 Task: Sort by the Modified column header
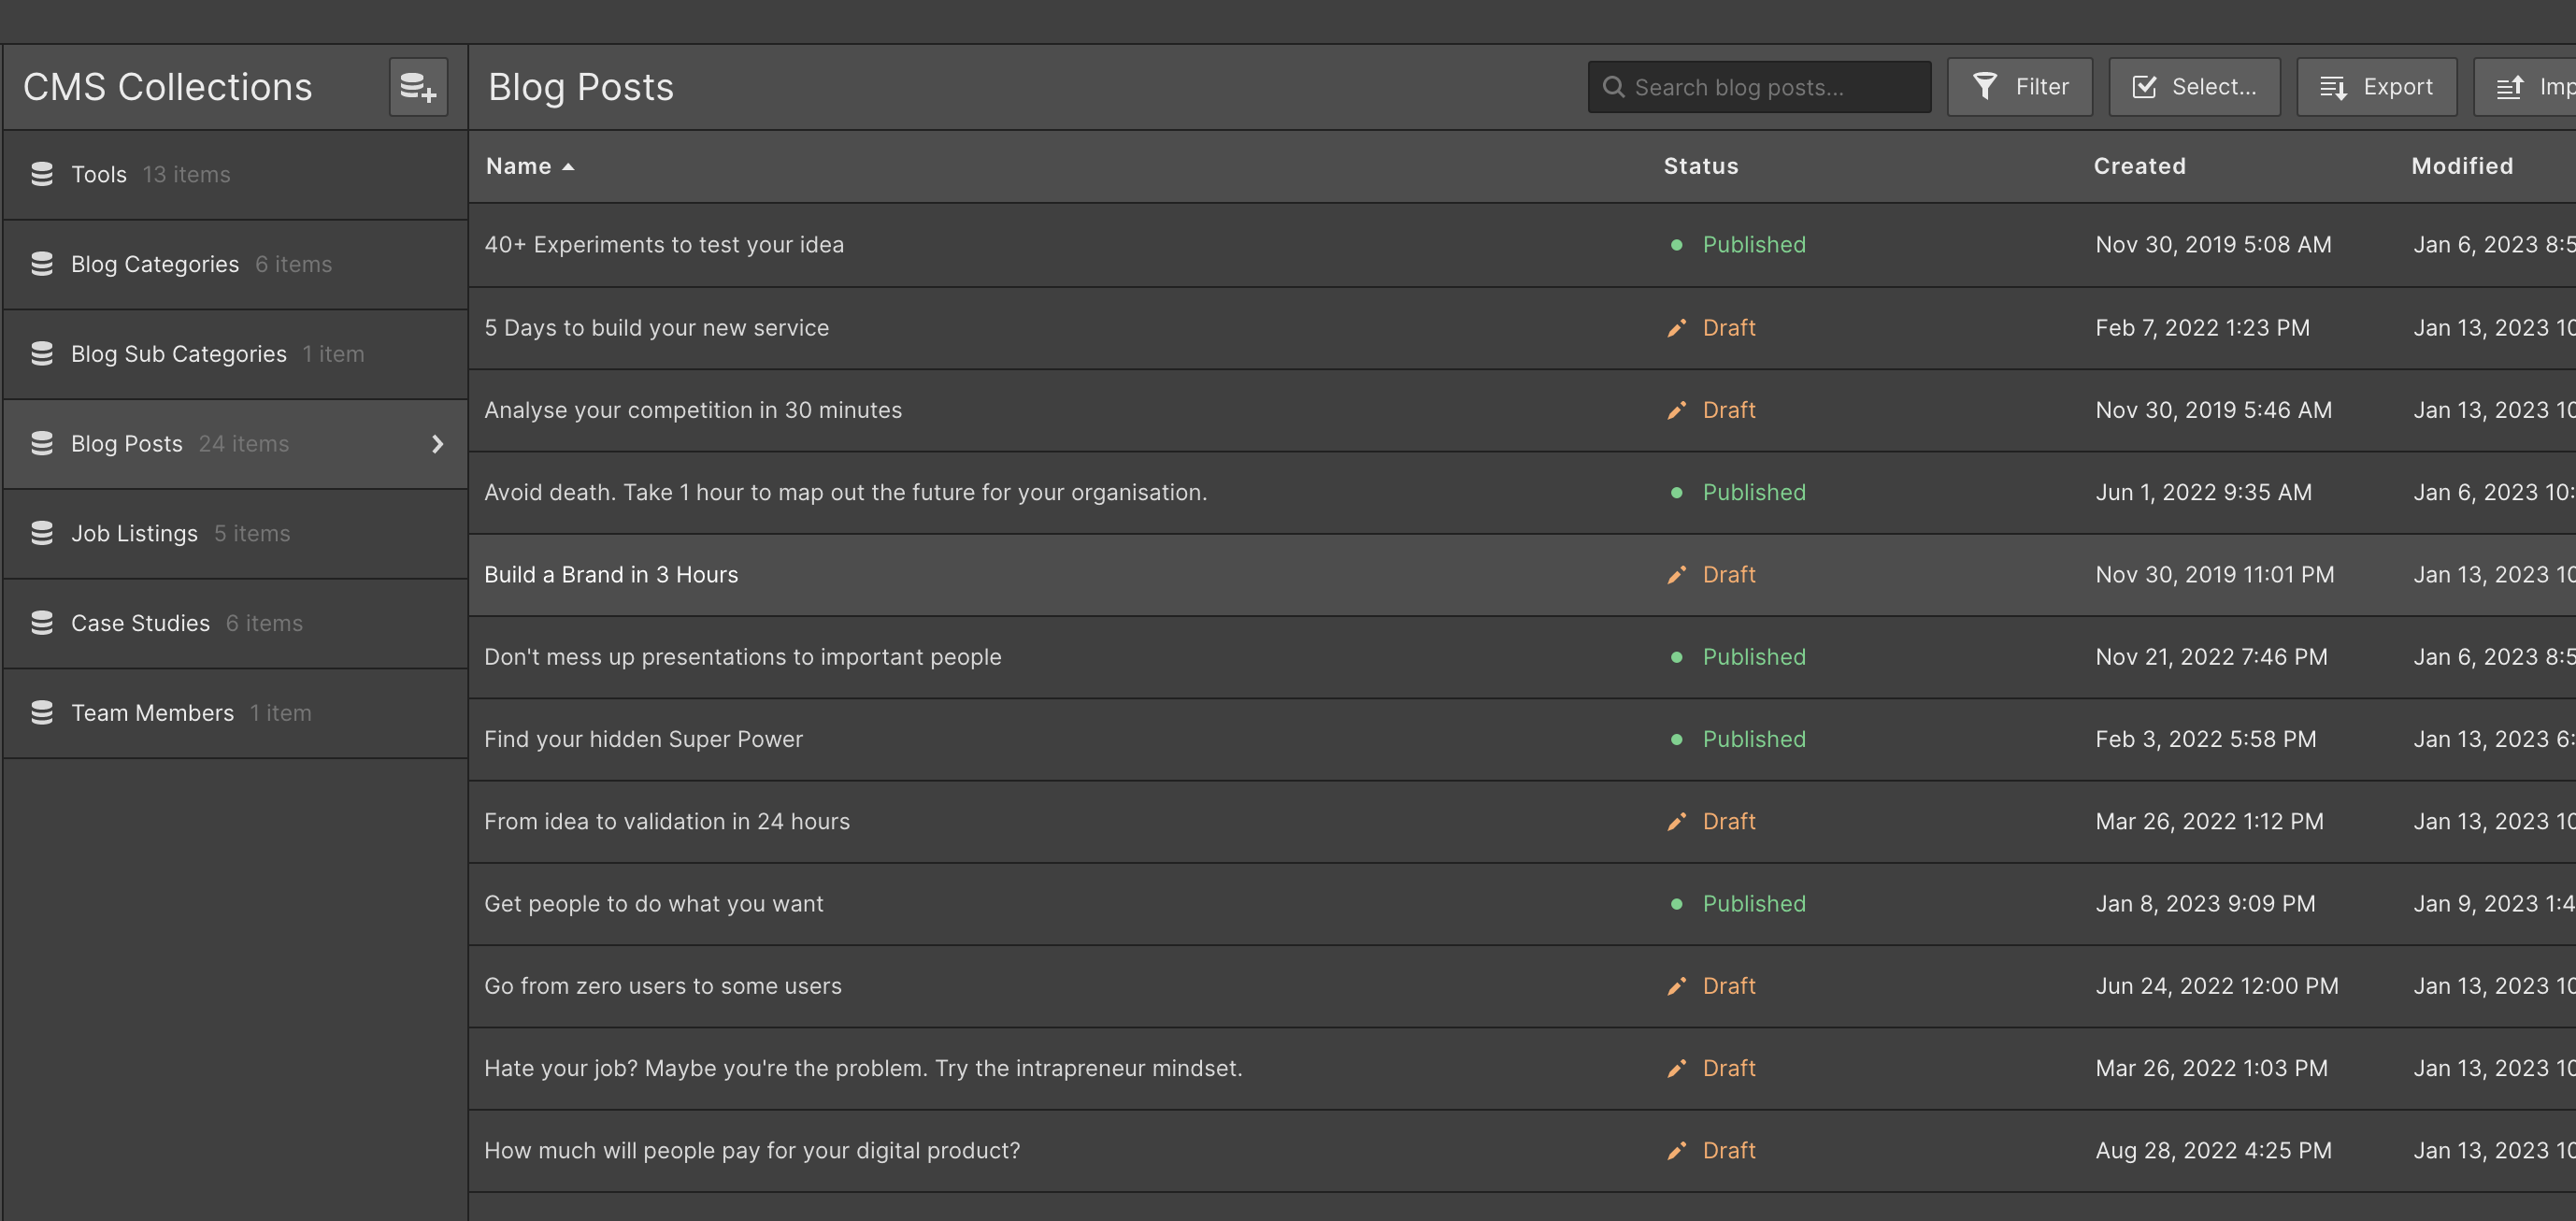(x=2461, y=166)
